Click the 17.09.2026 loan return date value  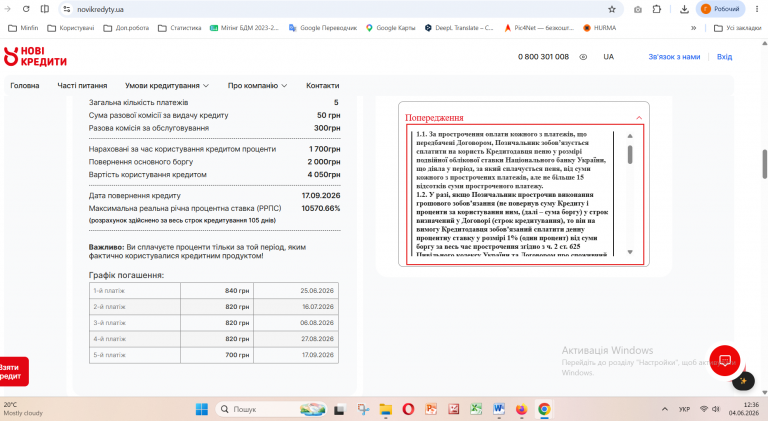(x=320, y=196)
